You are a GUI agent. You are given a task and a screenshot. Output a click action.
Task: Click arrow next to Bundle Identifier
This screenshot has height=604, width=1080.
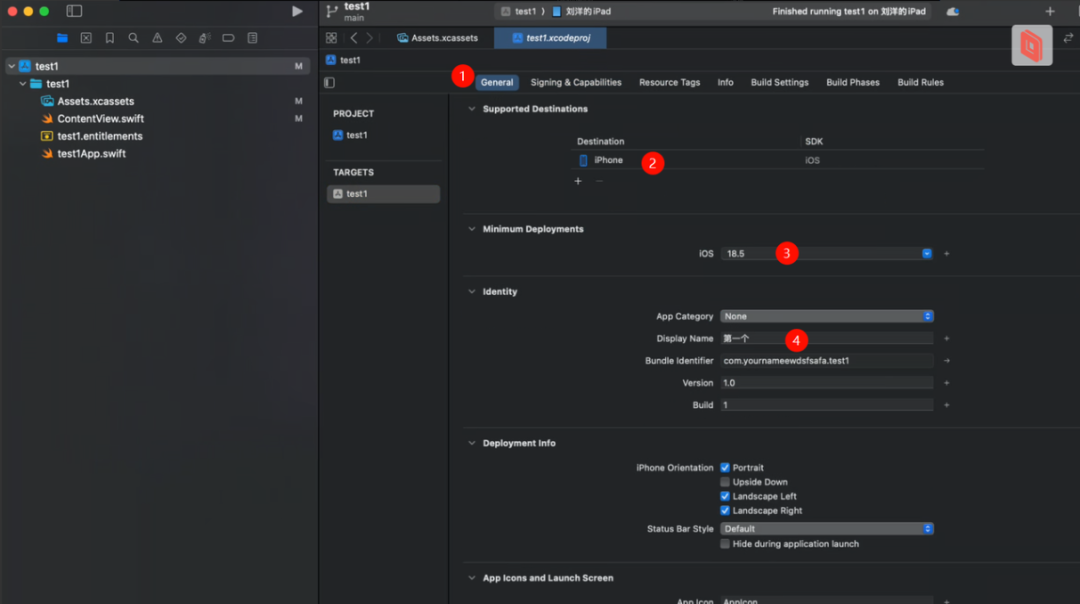point(946,360)
